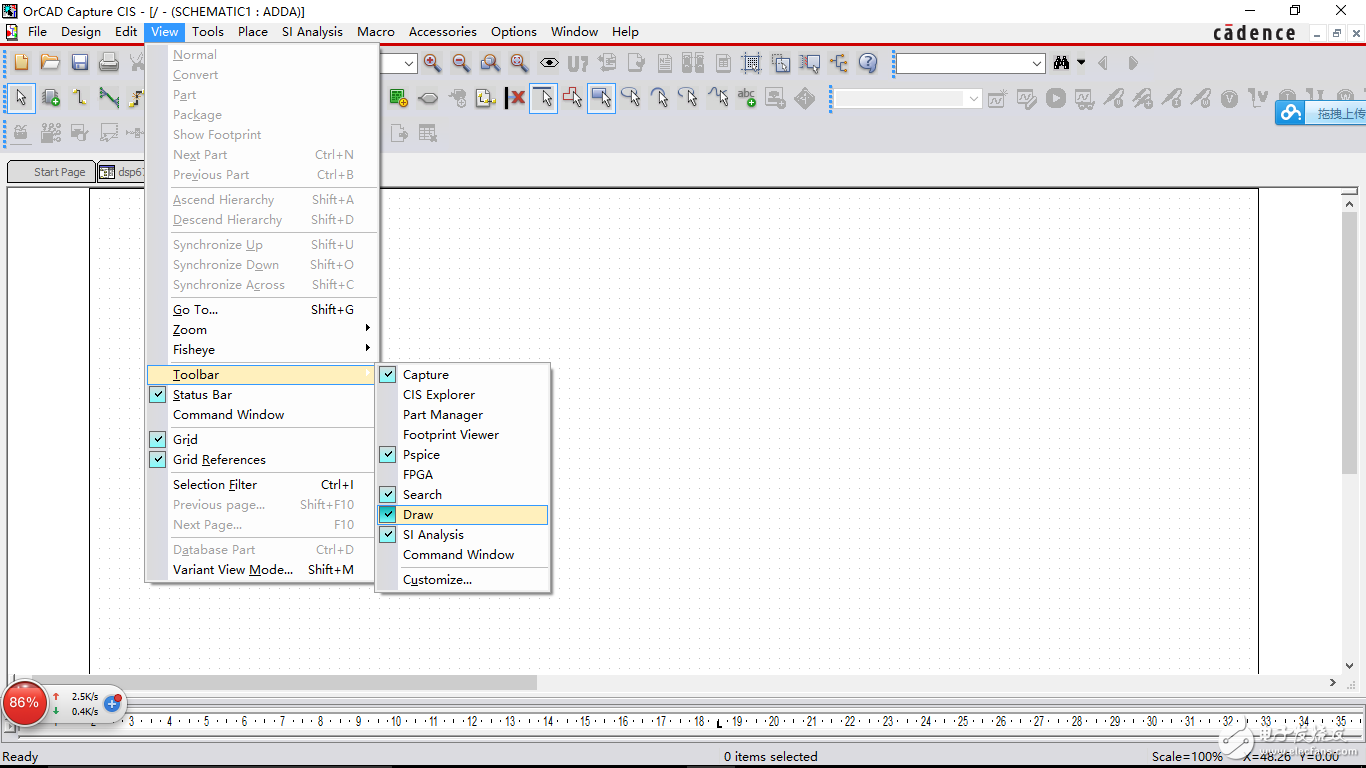This screenshot has width=1366, height=768.
Task: Open the Options menu
Action: click(514, 32)
